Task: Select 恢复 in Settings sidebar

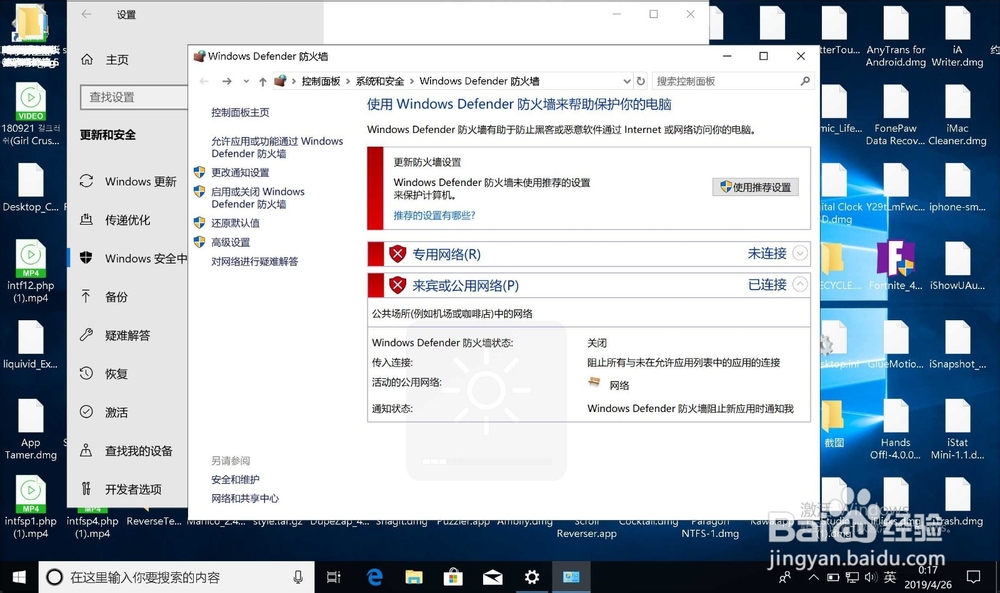Action: click(128, 374)
